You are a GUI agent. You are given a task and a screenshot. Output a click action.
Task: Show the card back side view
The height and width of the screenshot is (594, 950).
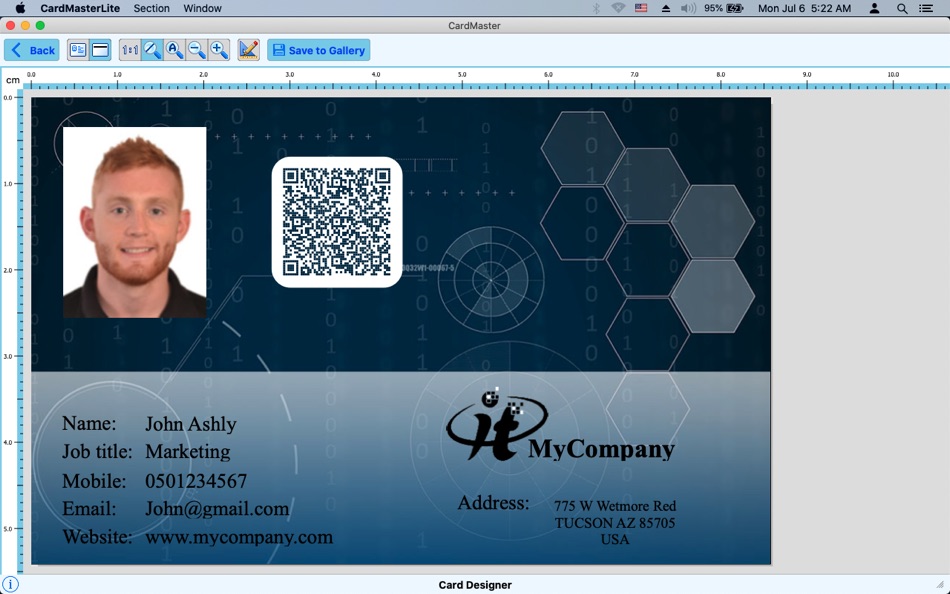pyautogui.click(x=101, y=50)
